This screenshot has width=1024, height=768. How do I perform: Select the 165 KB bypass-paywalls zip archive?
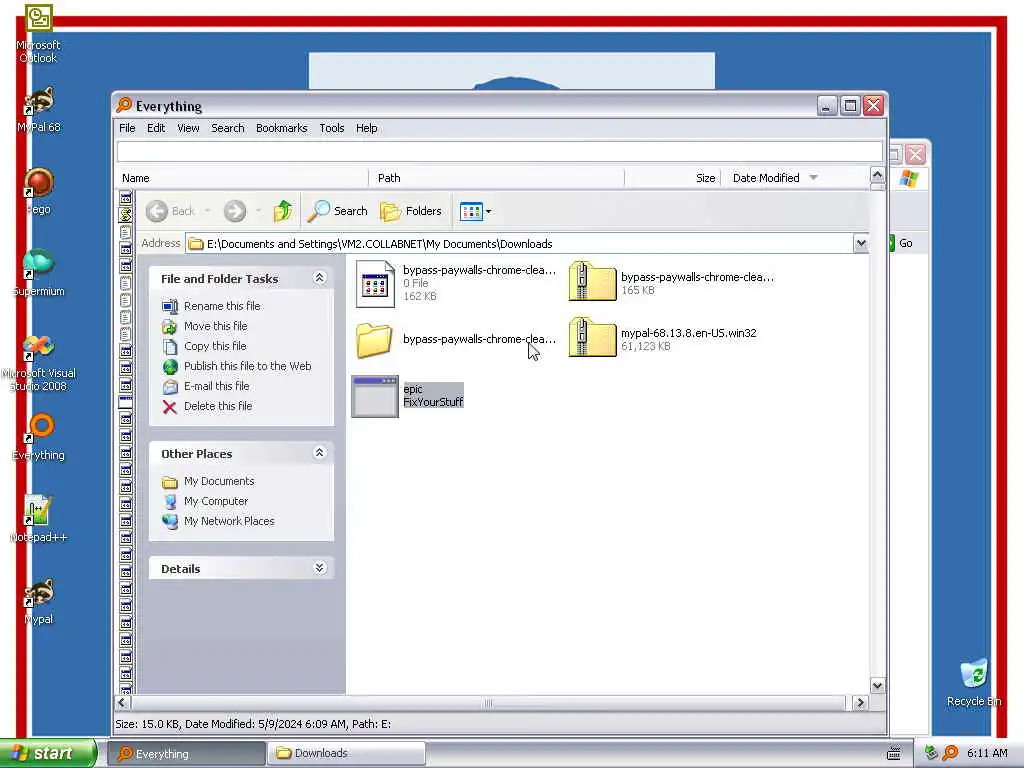coord(671,283)
